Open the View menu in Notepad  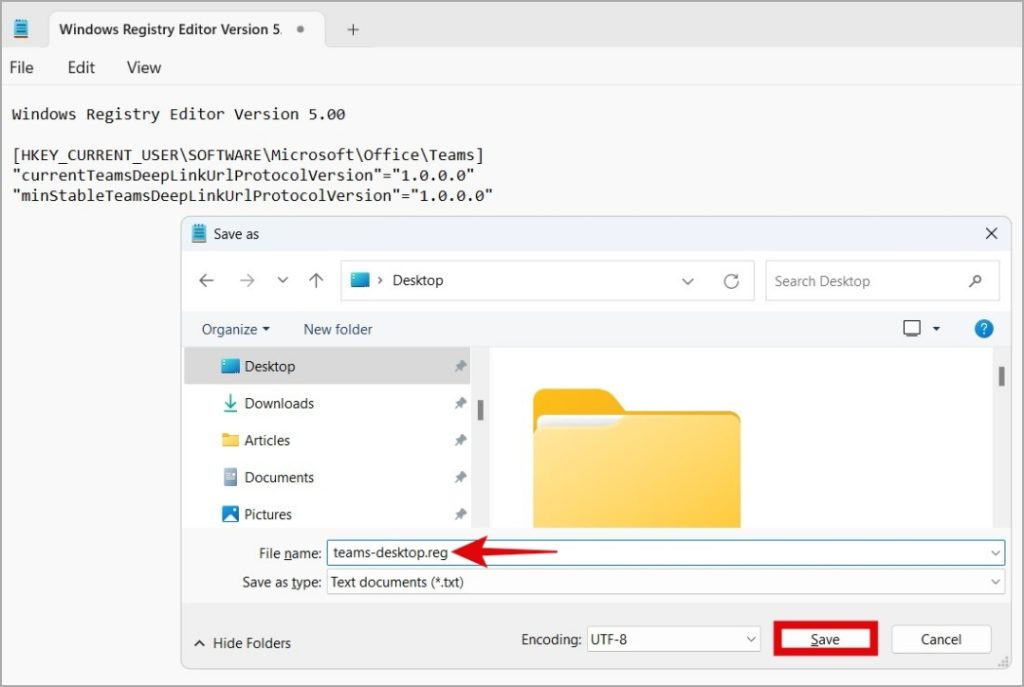(x=144, y=67)
